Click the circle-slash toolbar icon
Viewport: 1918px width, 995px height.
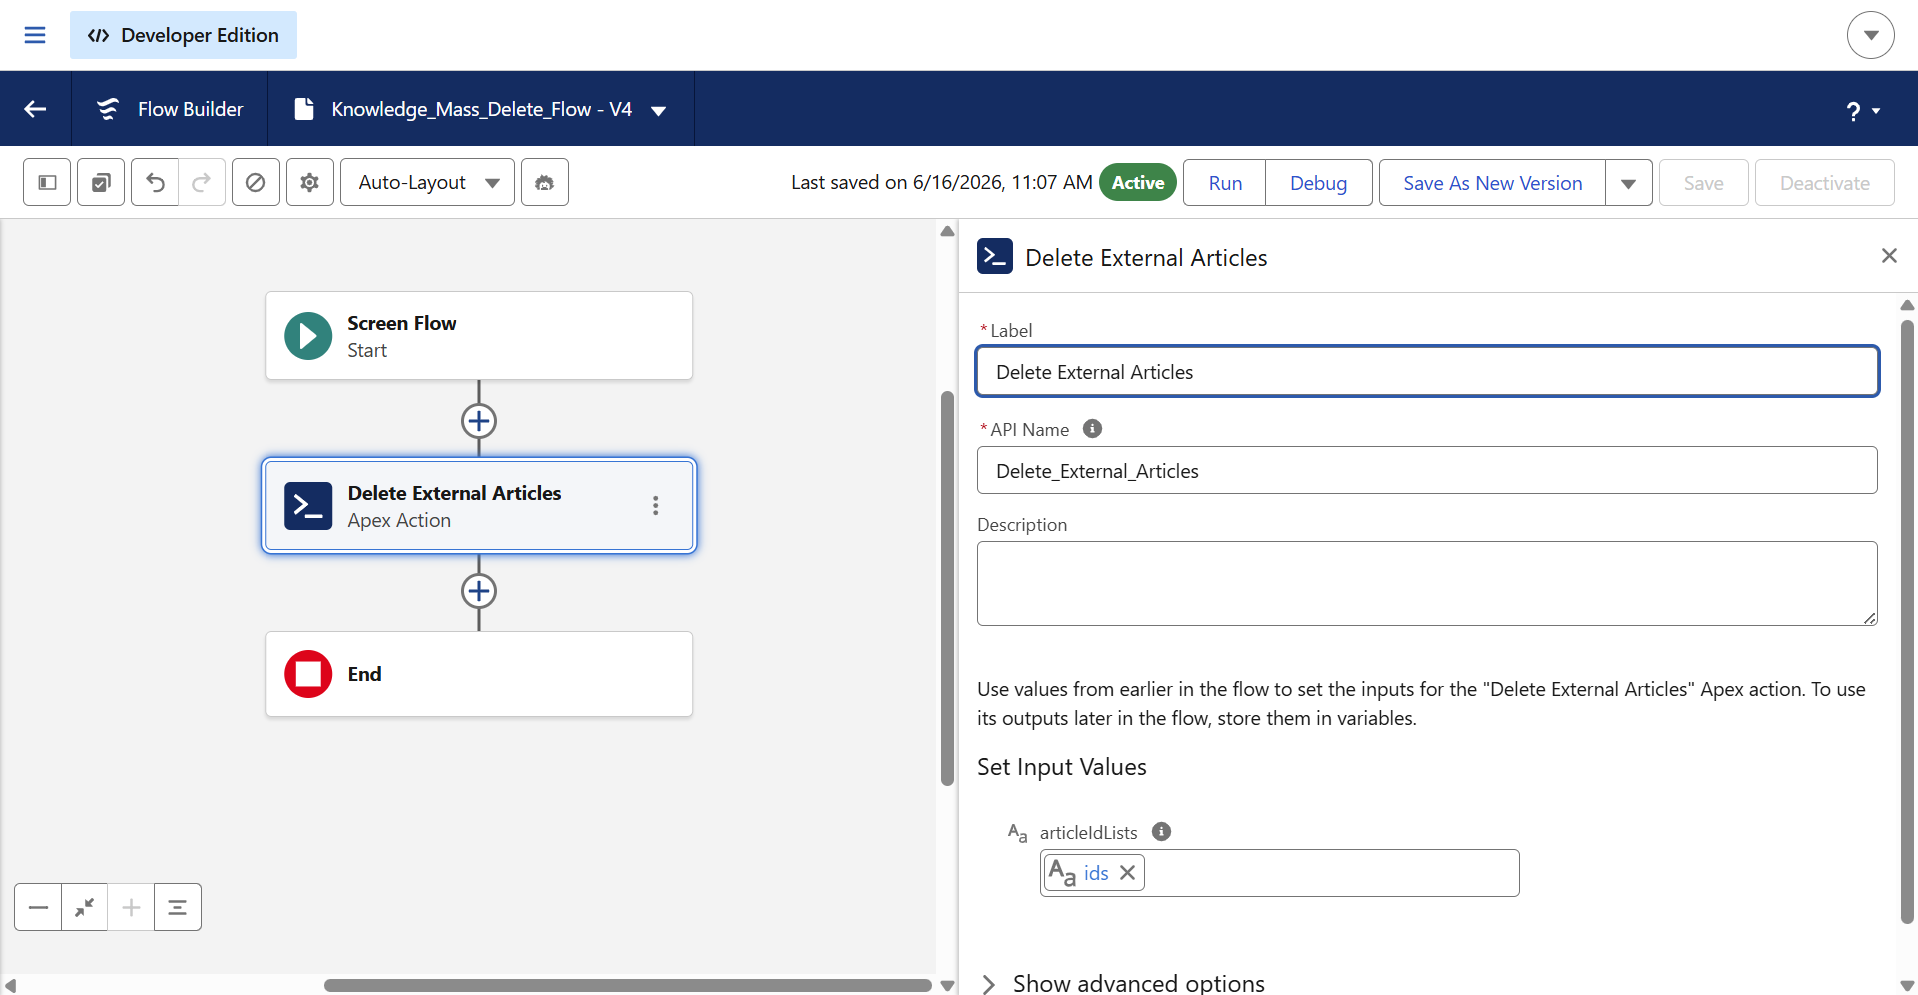point(256,182)
